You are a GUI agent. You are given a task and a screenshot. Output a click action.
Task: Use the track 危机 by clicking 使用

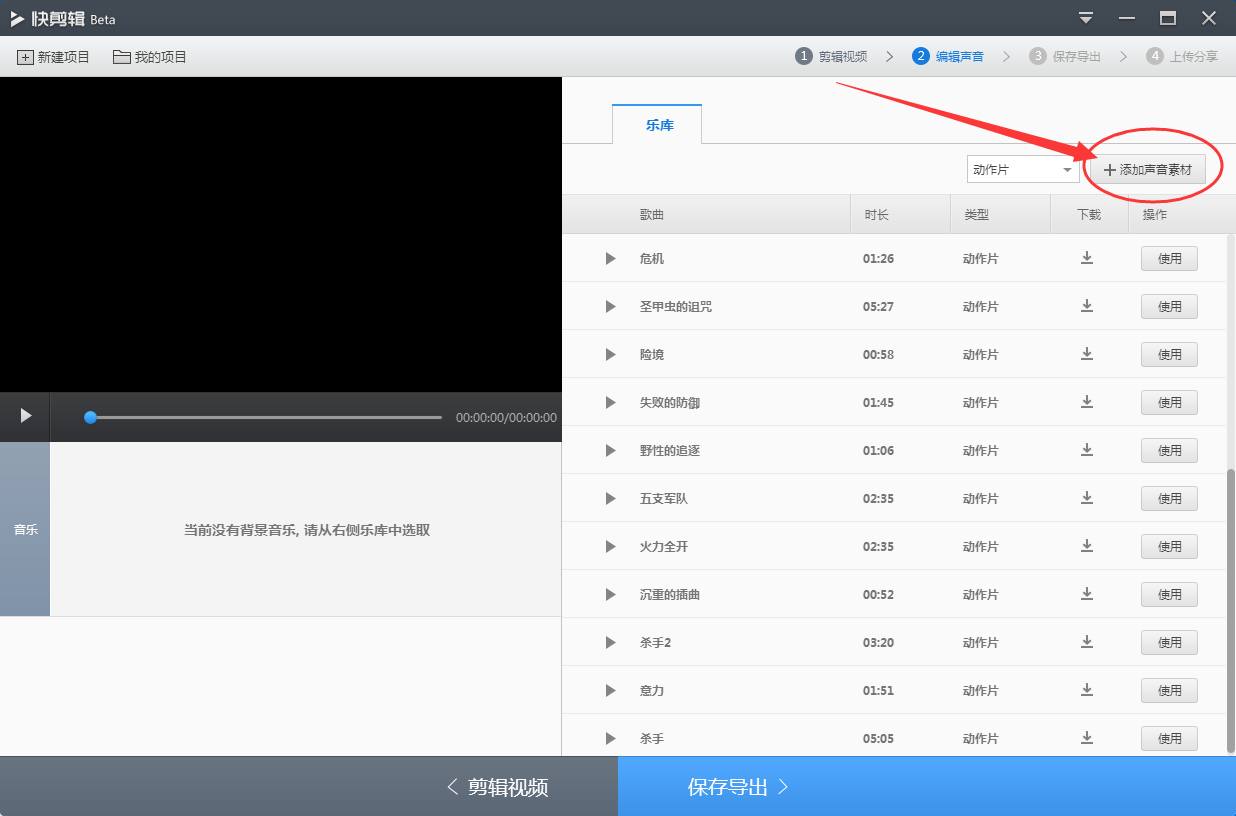point(1168,258)
